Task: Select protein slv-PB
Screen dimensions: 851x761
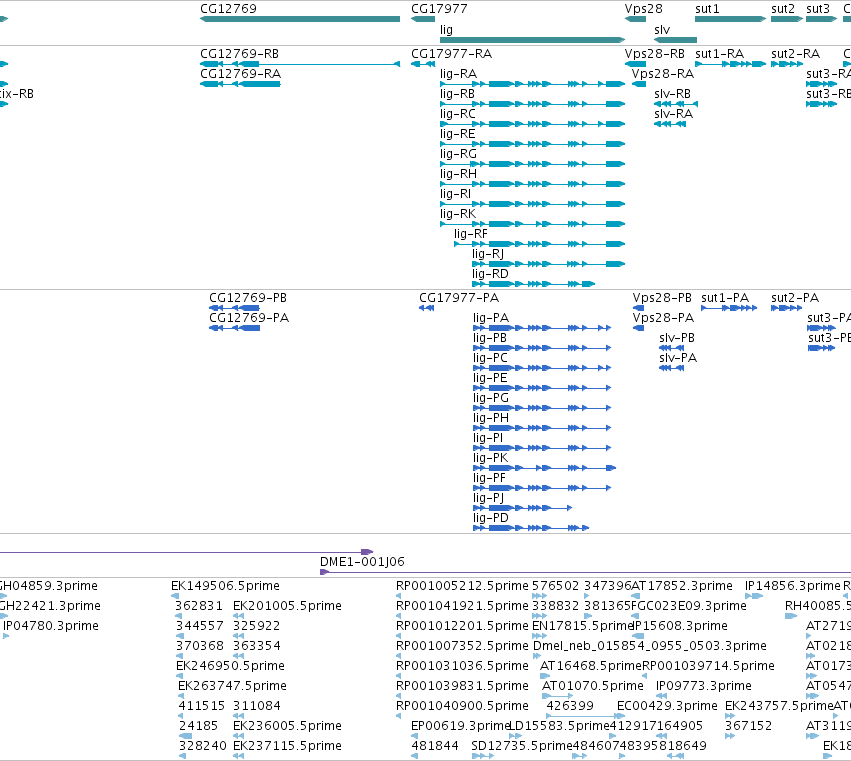Action: pyautogui.click(x=671, y=348)
